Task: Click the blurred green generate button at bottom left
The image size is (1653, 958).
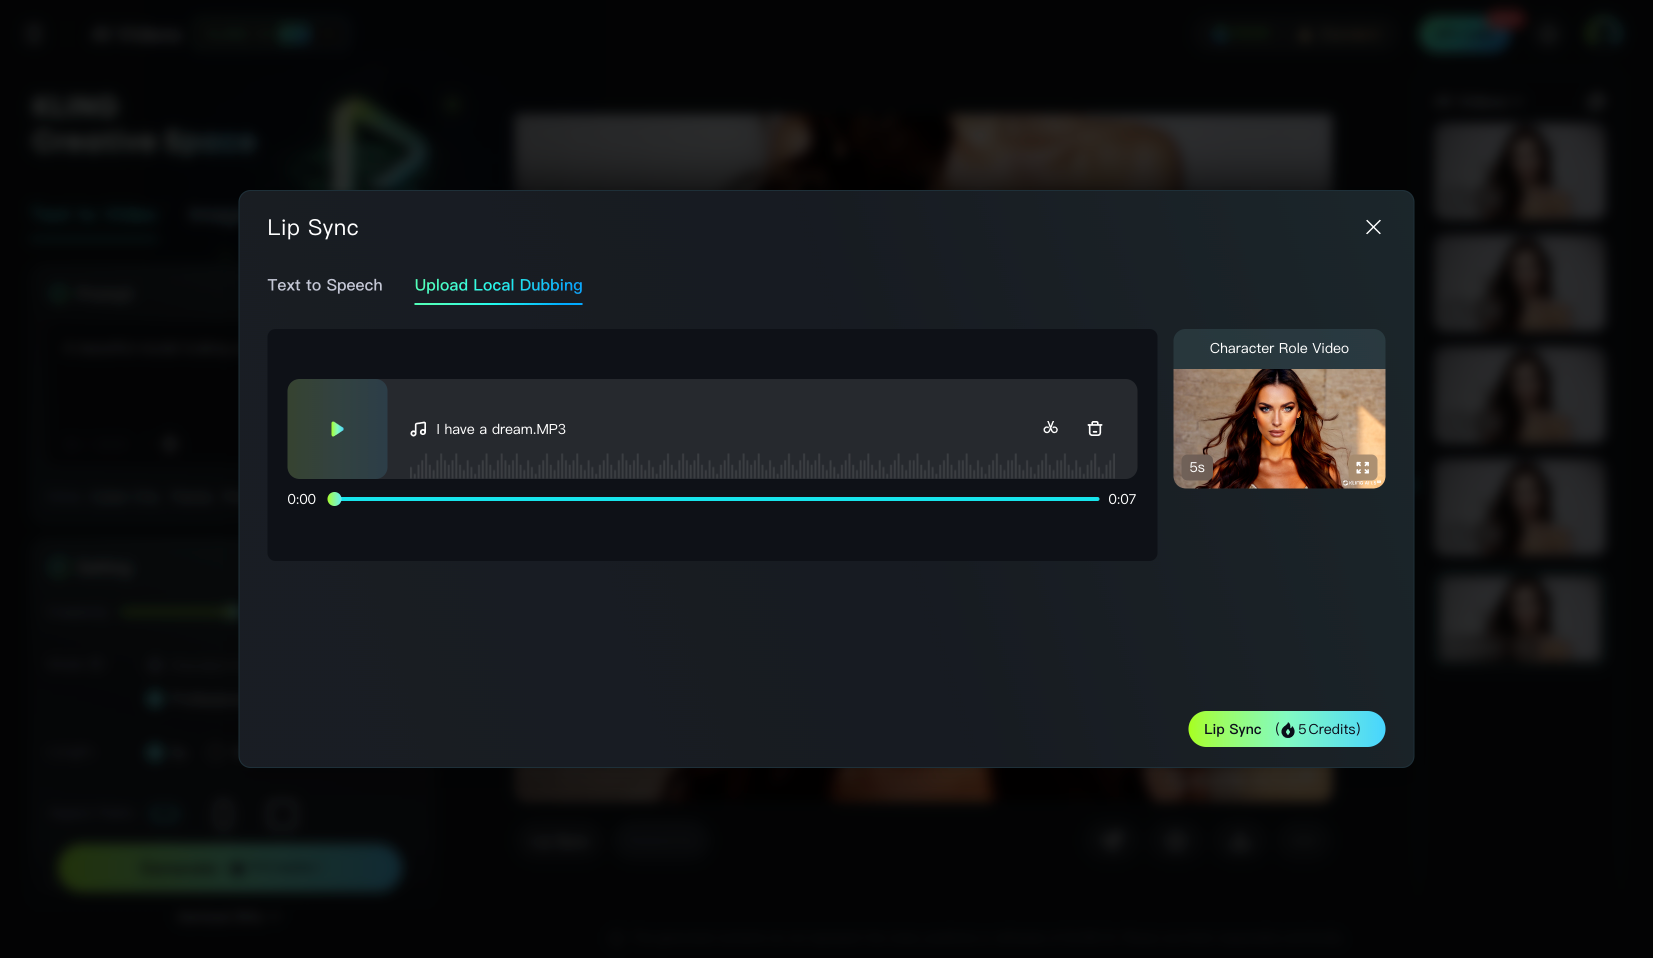Action: pyautogui.click(x=229, y=868)
